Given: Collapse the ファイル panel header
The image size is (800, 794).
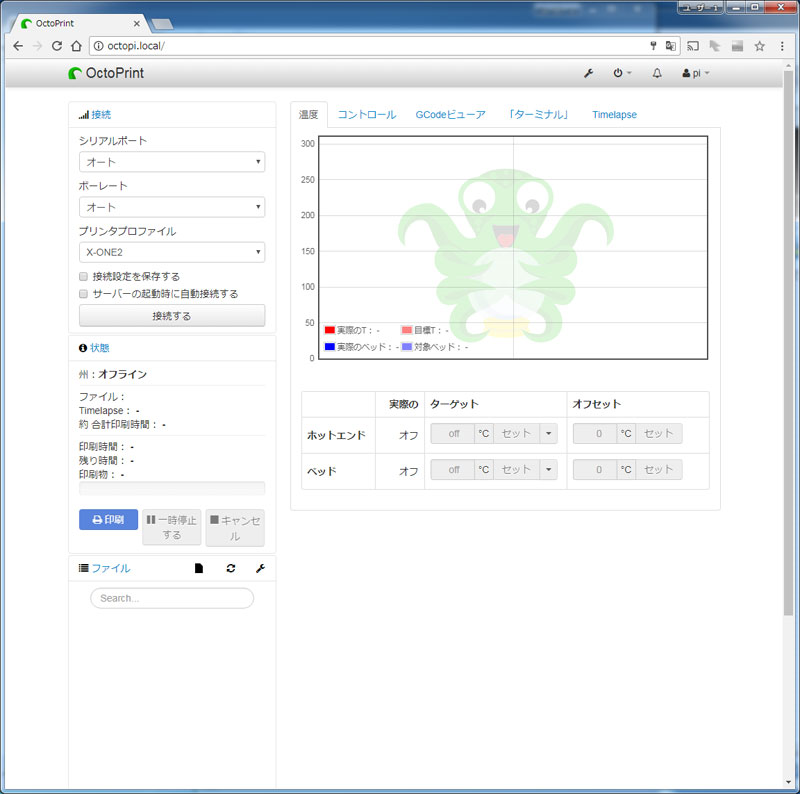Looking at the screenshot, I should pyautogui.click(x=110, y=568).
